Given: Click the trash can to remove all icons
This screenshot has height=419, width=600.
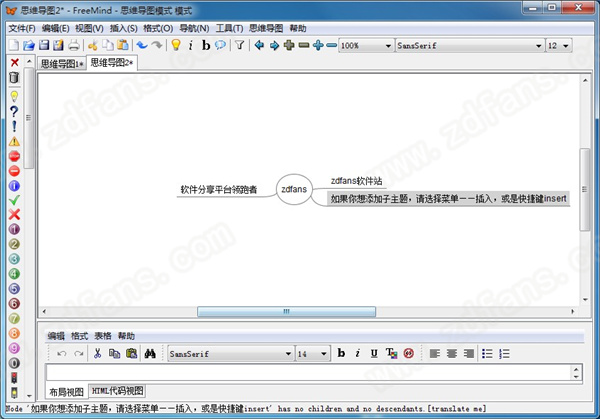Looking at the screenshot, I should click(14, 78).
